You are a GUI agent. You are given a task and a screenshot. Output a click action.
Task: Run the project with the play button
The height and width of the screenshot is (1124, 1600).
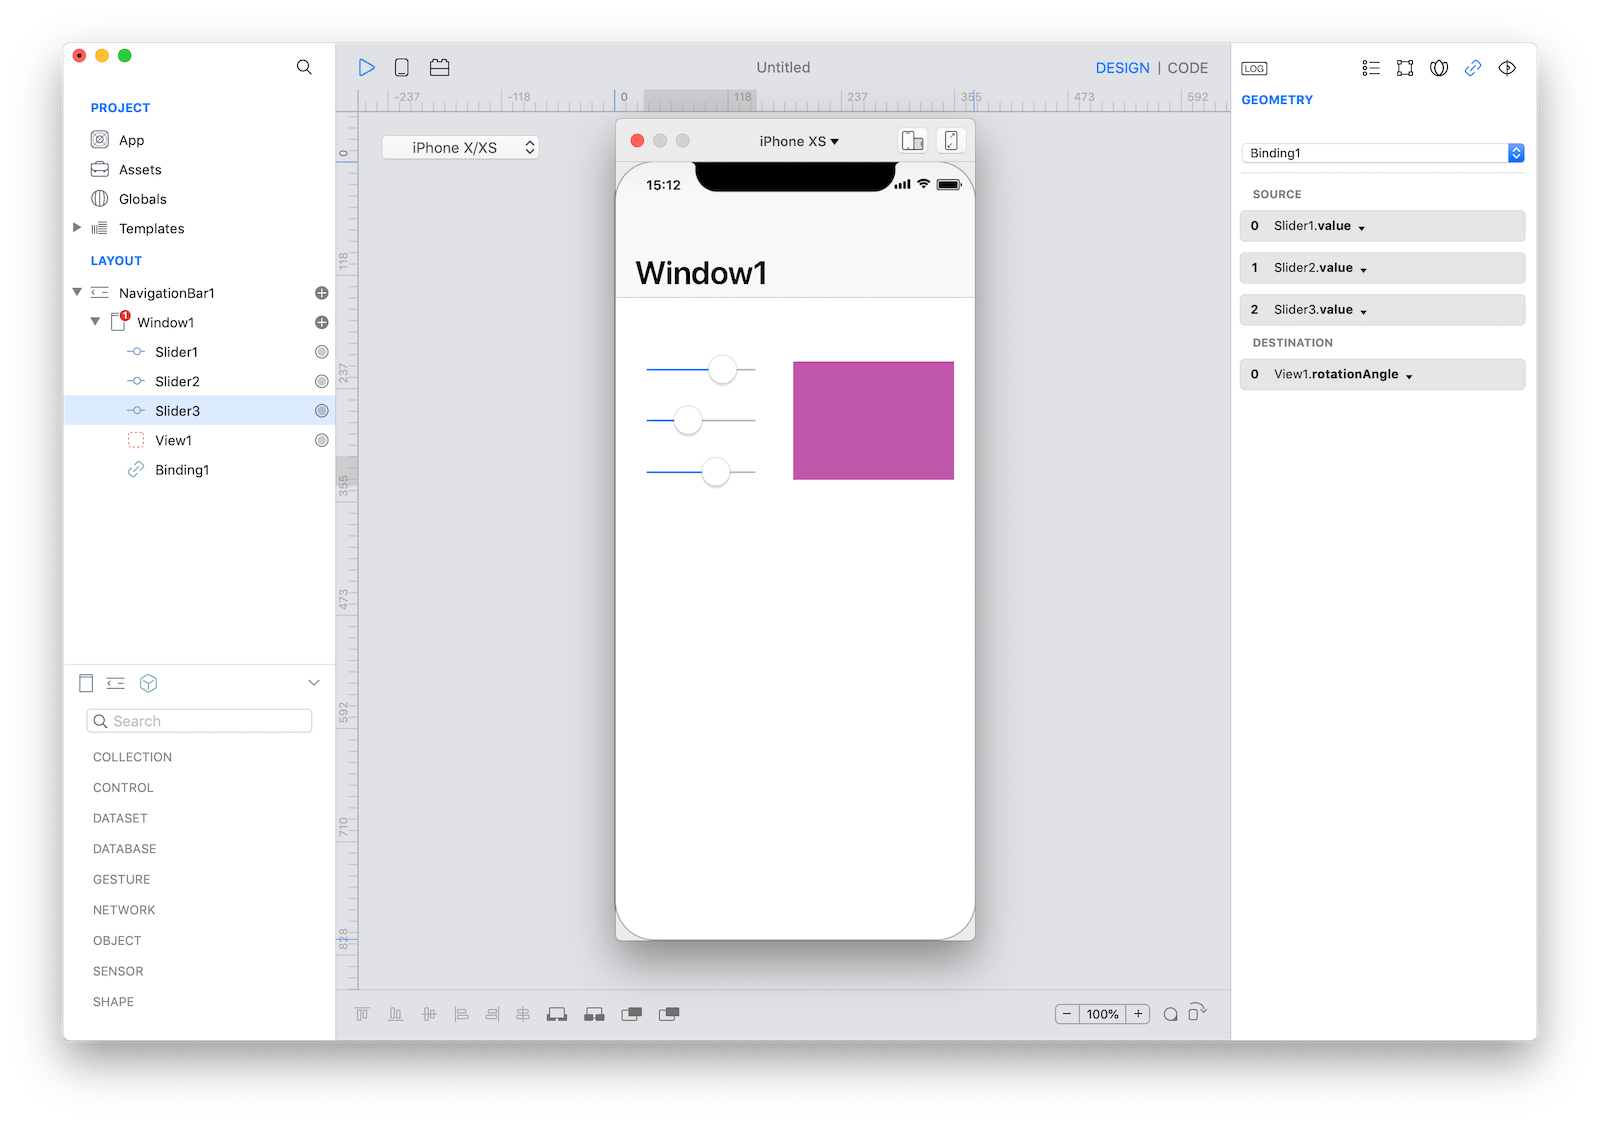coord(367,67)
